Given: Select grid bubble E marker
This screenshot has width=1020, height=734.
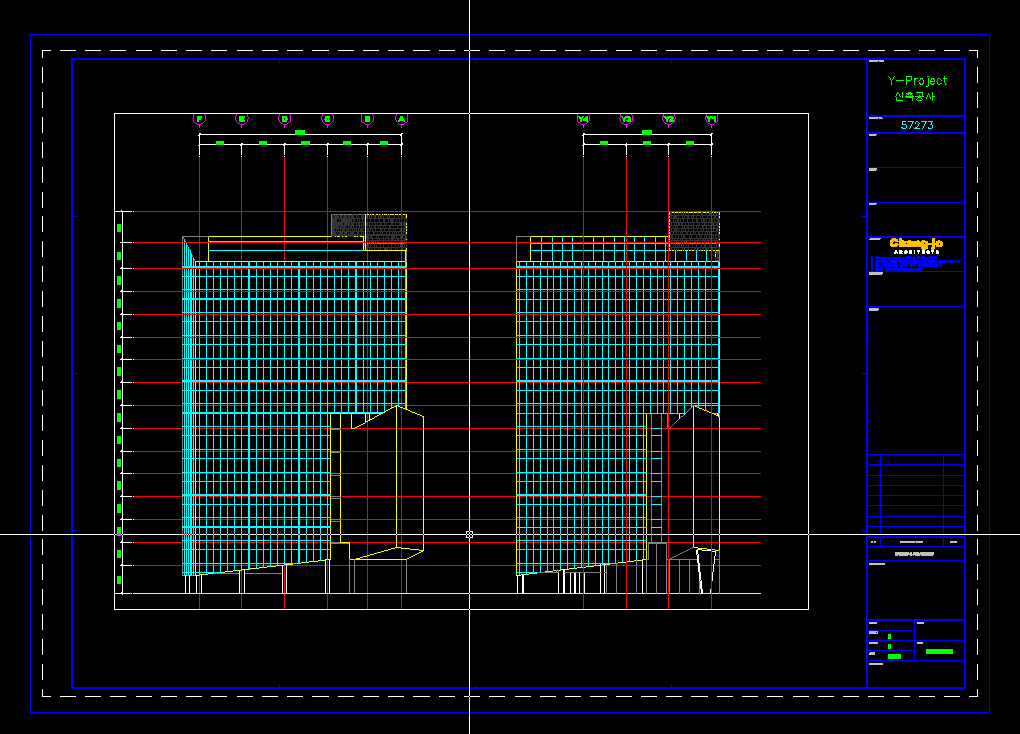Looking at the screenshot, I should point(241,119).
